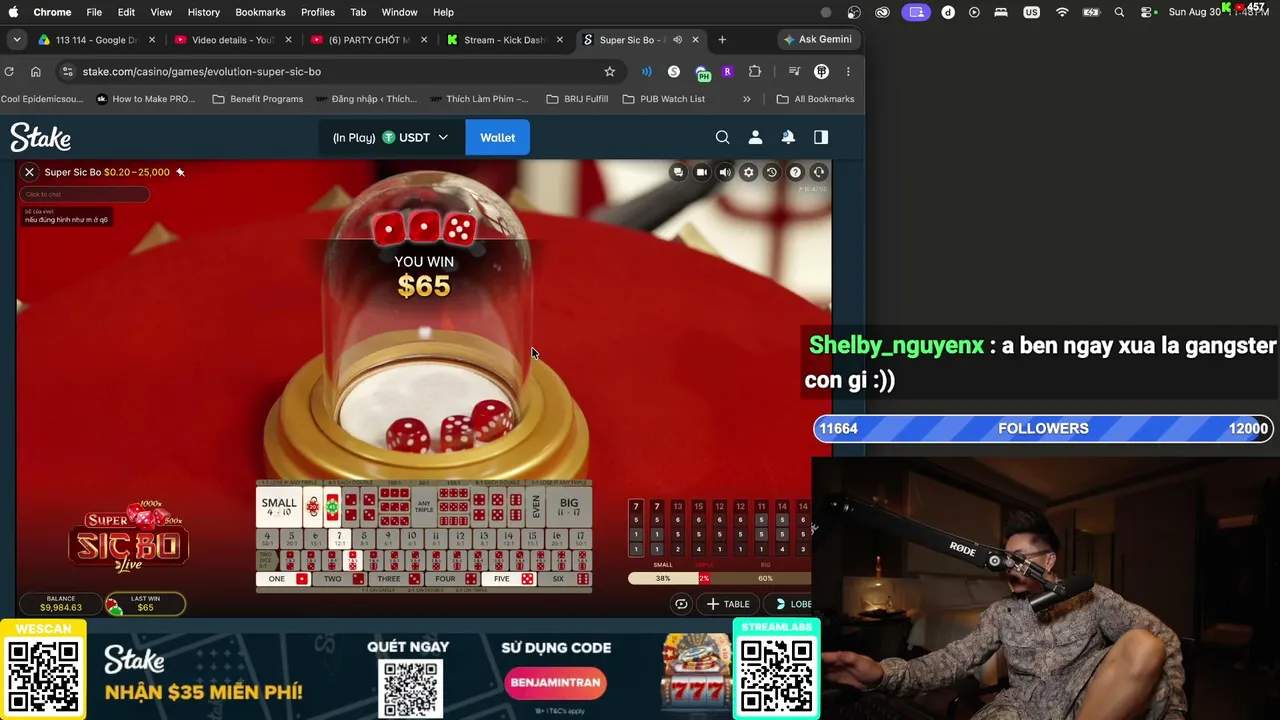The height and width of the screenshot is (720, 1280).
Task: Open game settings gear
Action: pos(748,172)
